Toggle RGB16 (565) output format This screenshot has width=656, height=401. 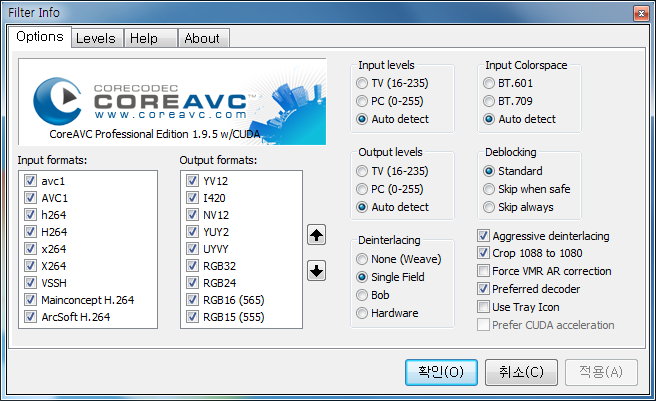(192, 300)
